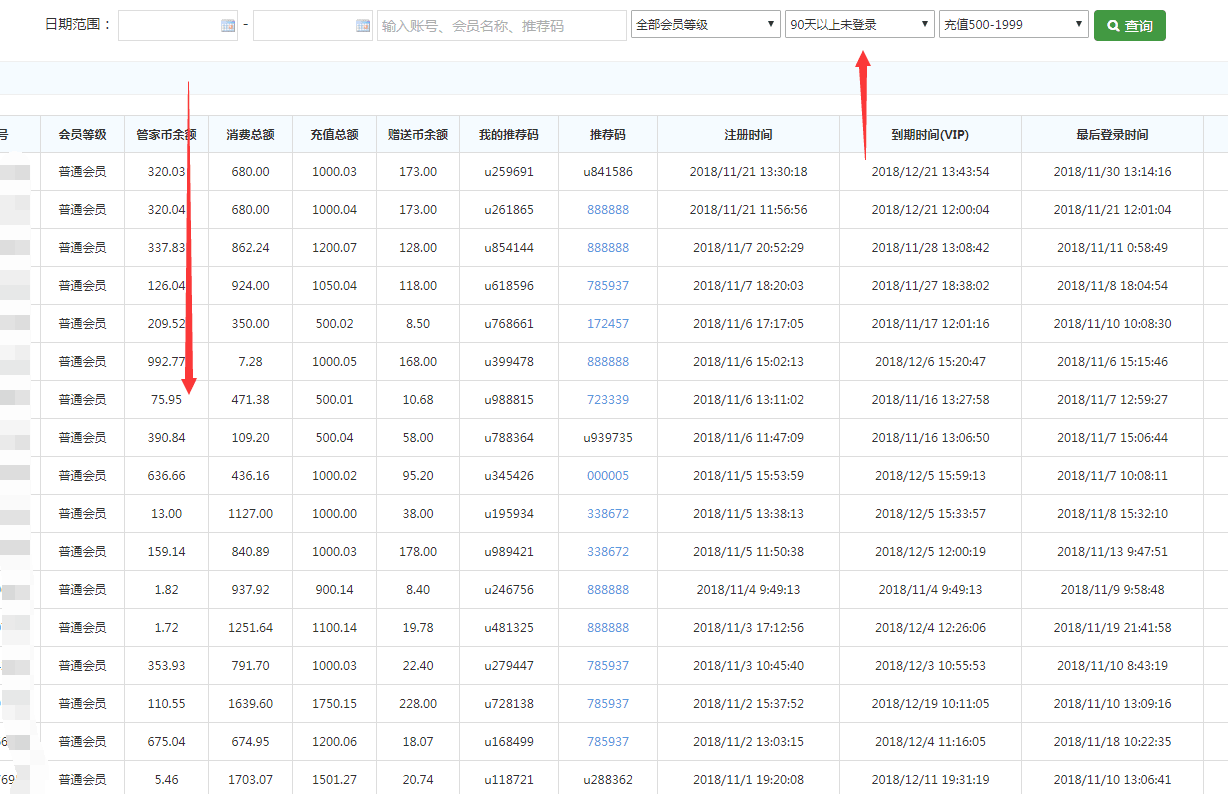Viewport: 1228px width, 794px height.
Task: Select registration time 2018/11/21 13:30:18
Action: (748, 172)
